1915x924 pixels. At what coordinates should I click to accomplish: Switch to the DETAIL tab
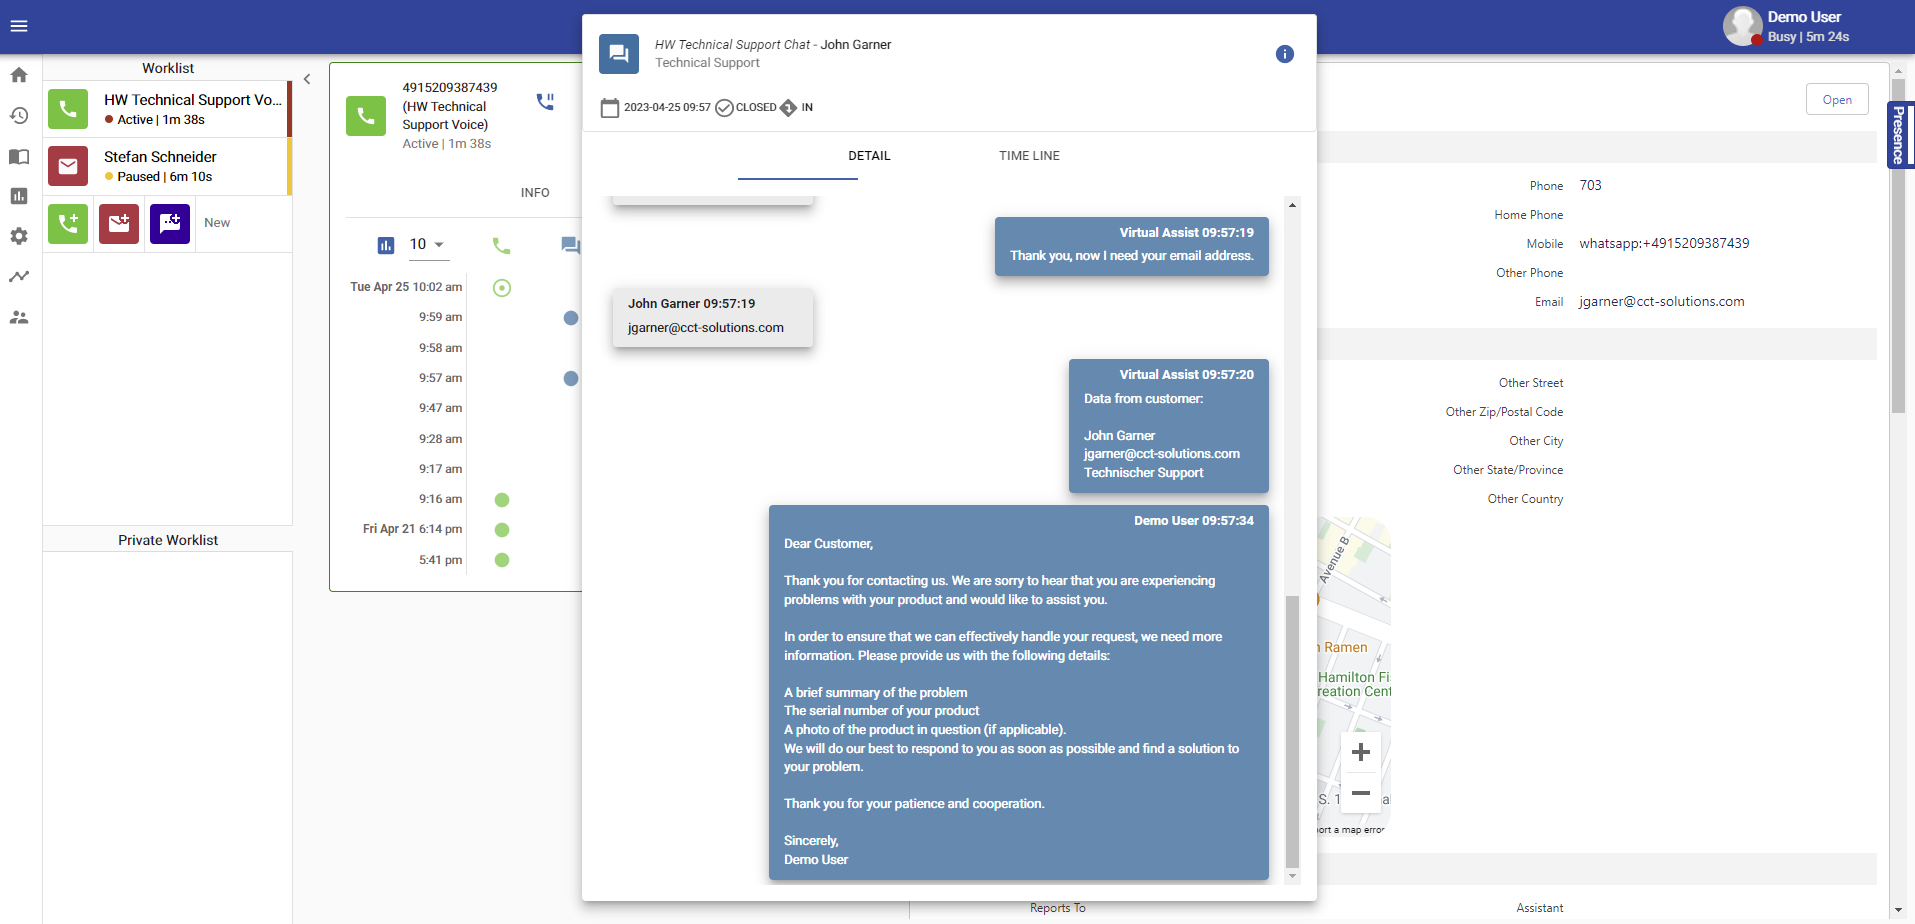click(869, 156)
